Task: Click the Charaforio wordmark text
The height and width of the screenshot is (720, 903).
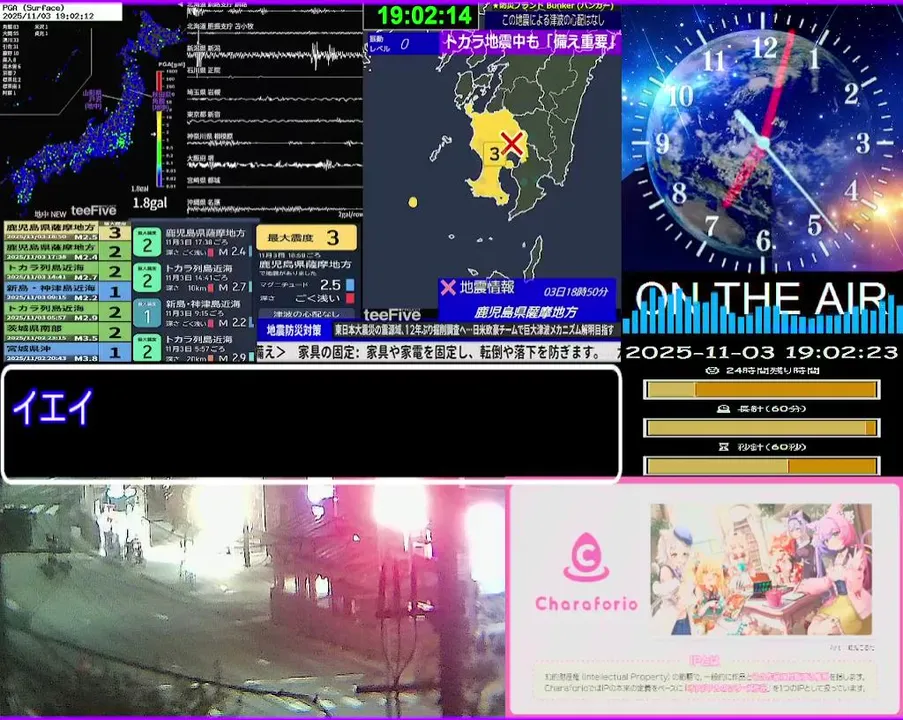Action: (586, 604)
